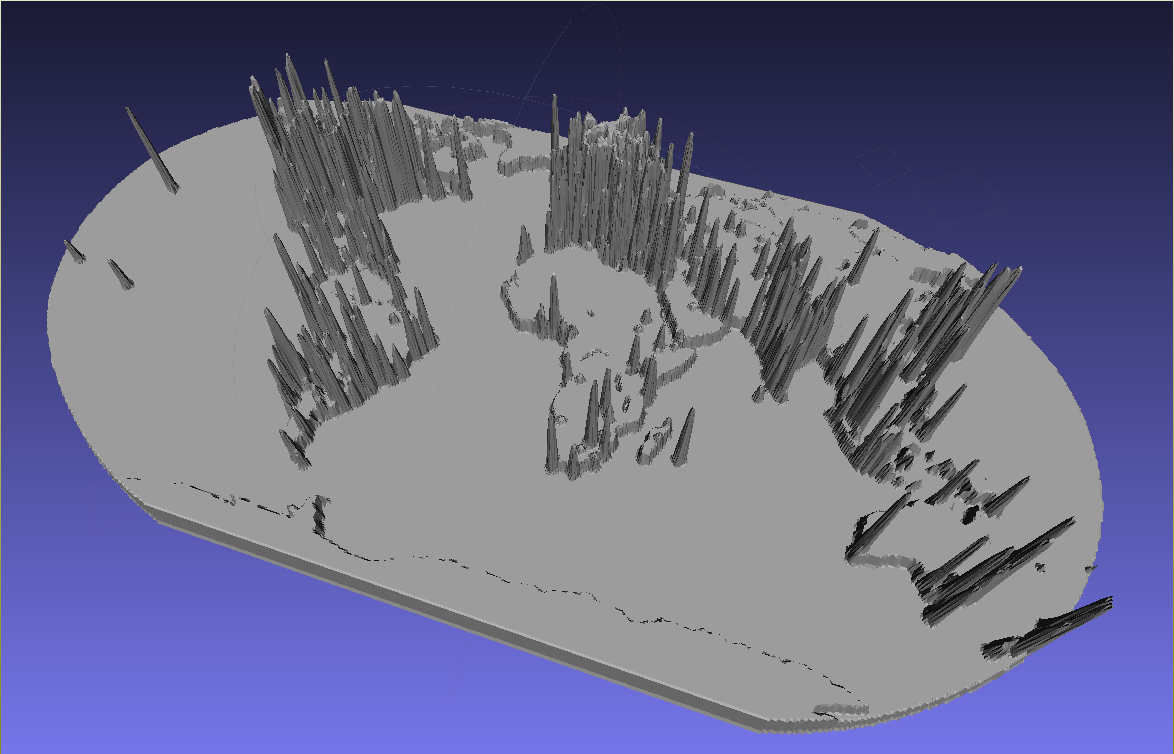Click the dense Europe spike cluster

pos(610,190)
